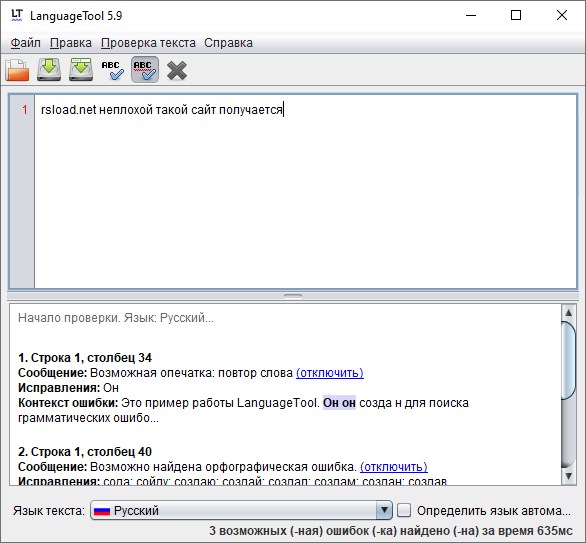
Task: Click the status bar error count text
Action: click(391, 531)
